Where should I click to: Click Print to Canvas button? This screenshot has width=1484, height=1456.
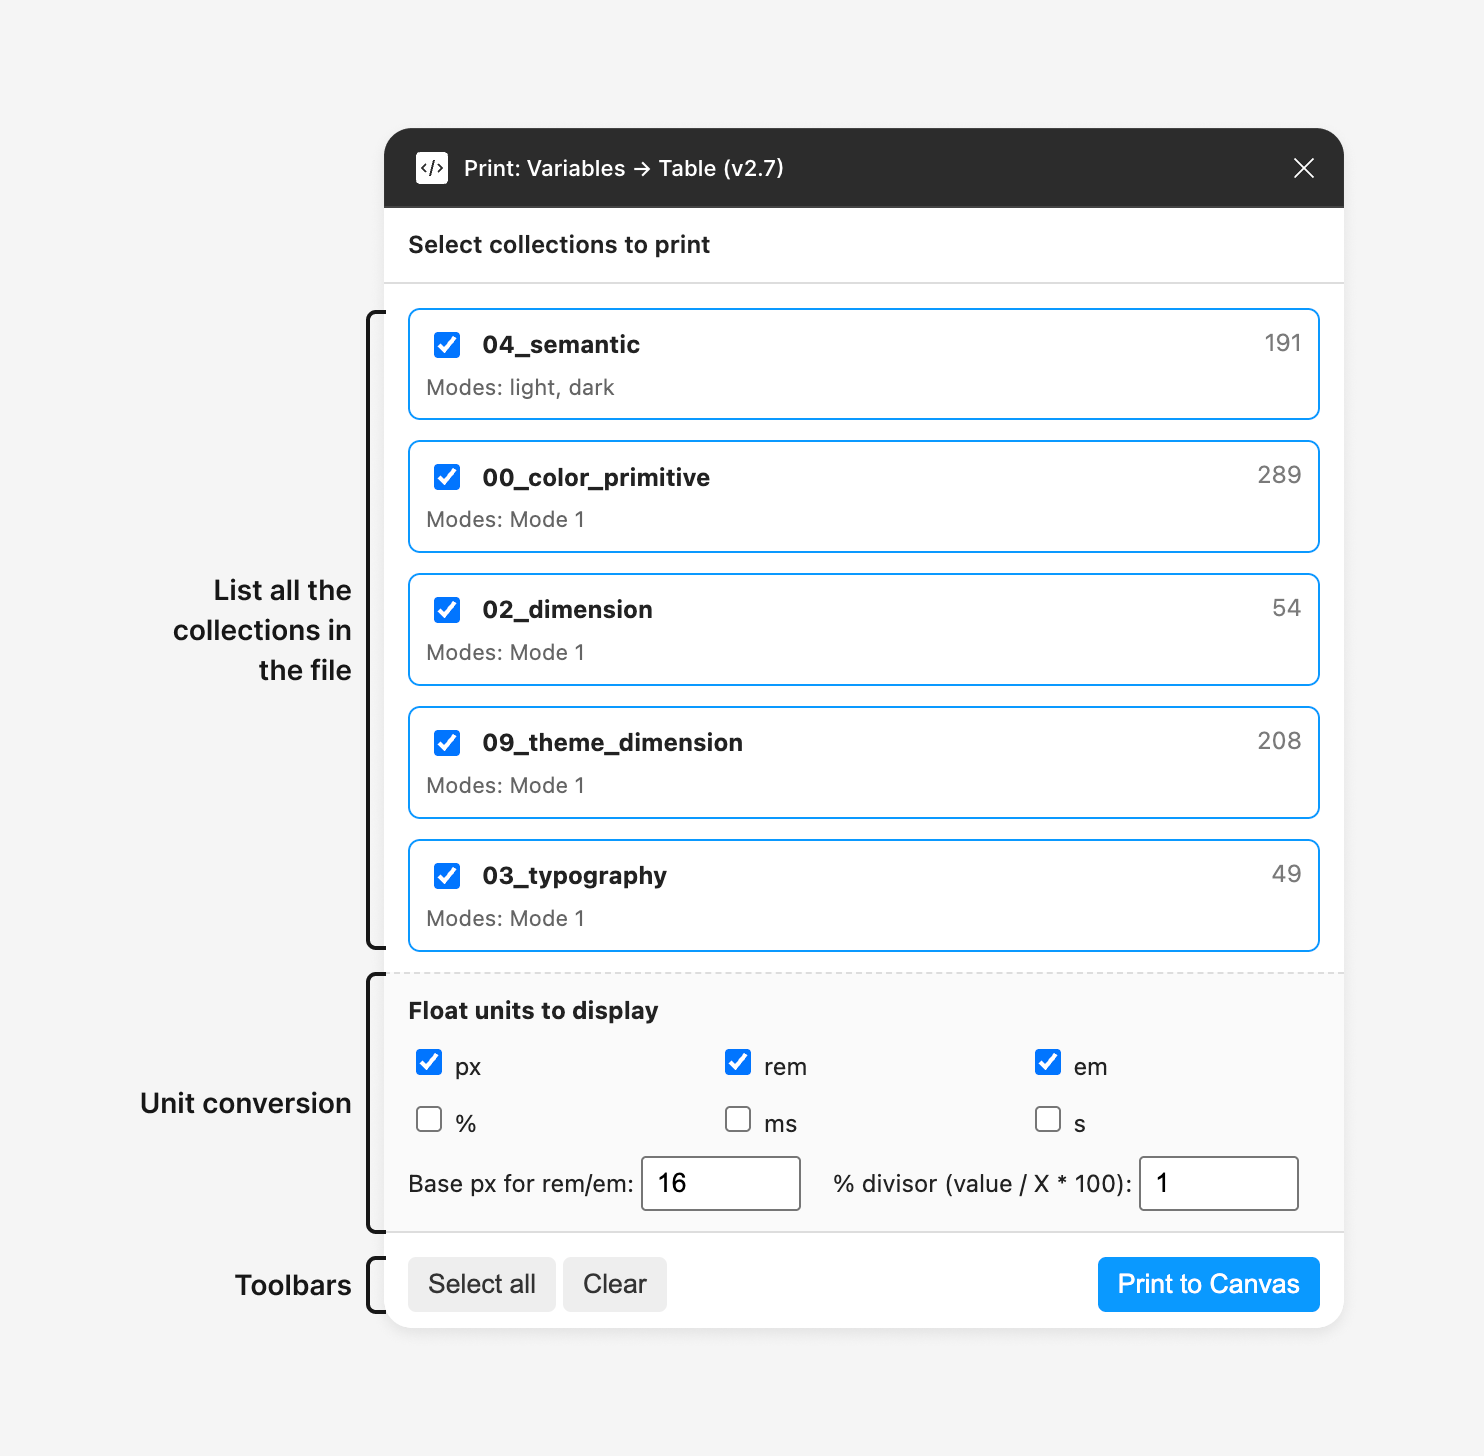1208,1284
